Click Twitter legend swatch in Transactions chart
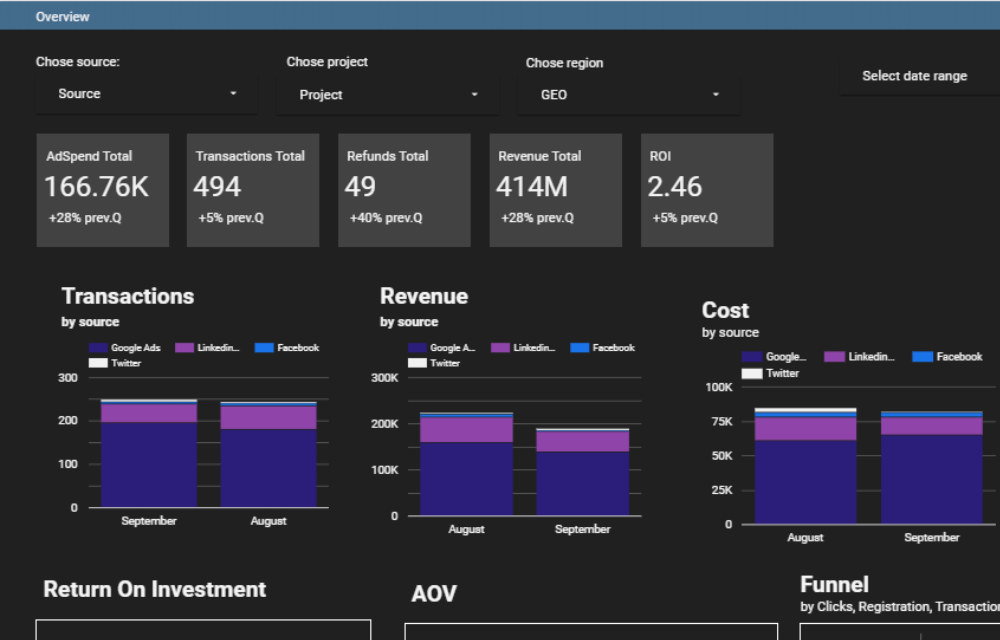The height and width of the screenshot is (640, 1000). click(x=98, y=364)
